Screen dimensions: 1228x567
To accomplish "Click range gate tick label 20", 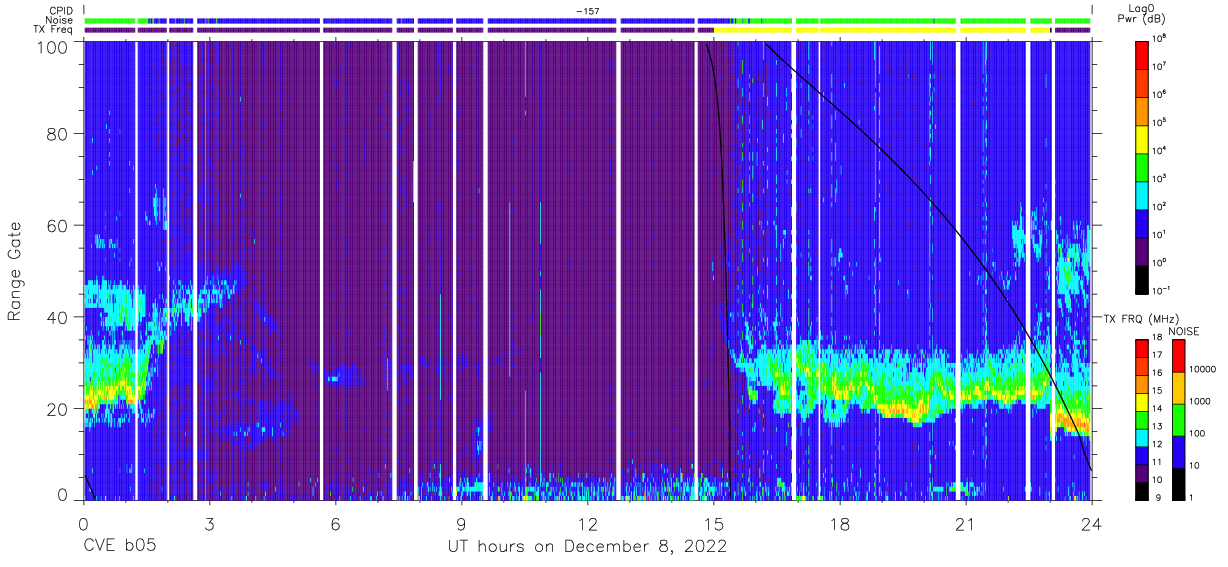I will [x=58, y=409].
